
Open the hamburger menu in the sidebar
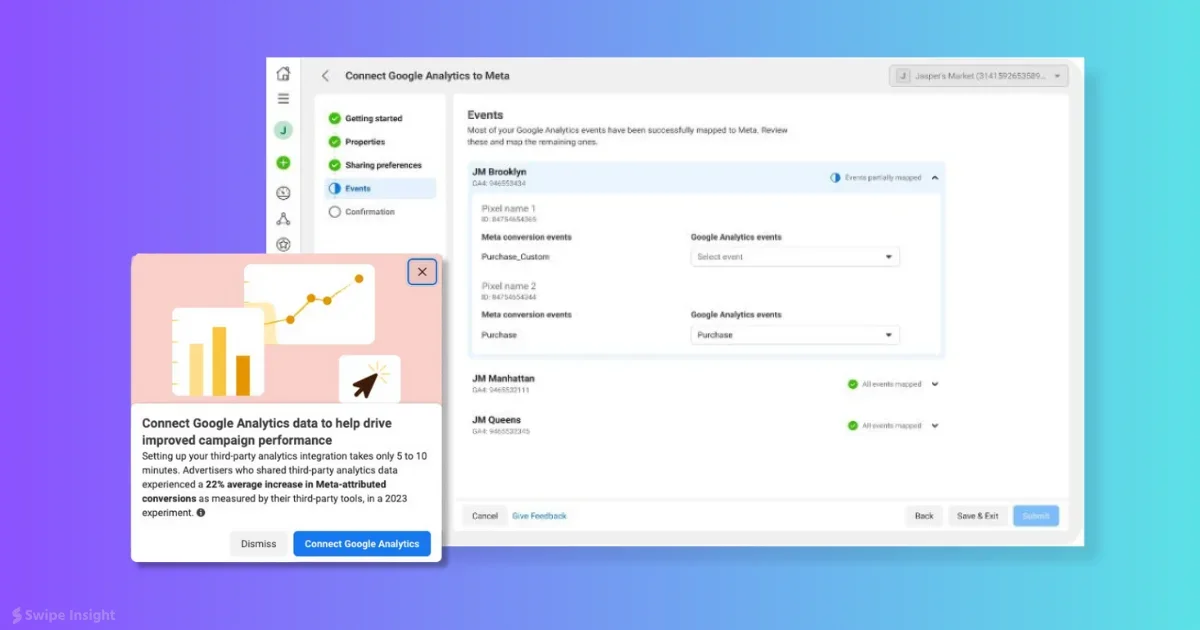pos(283,99)
